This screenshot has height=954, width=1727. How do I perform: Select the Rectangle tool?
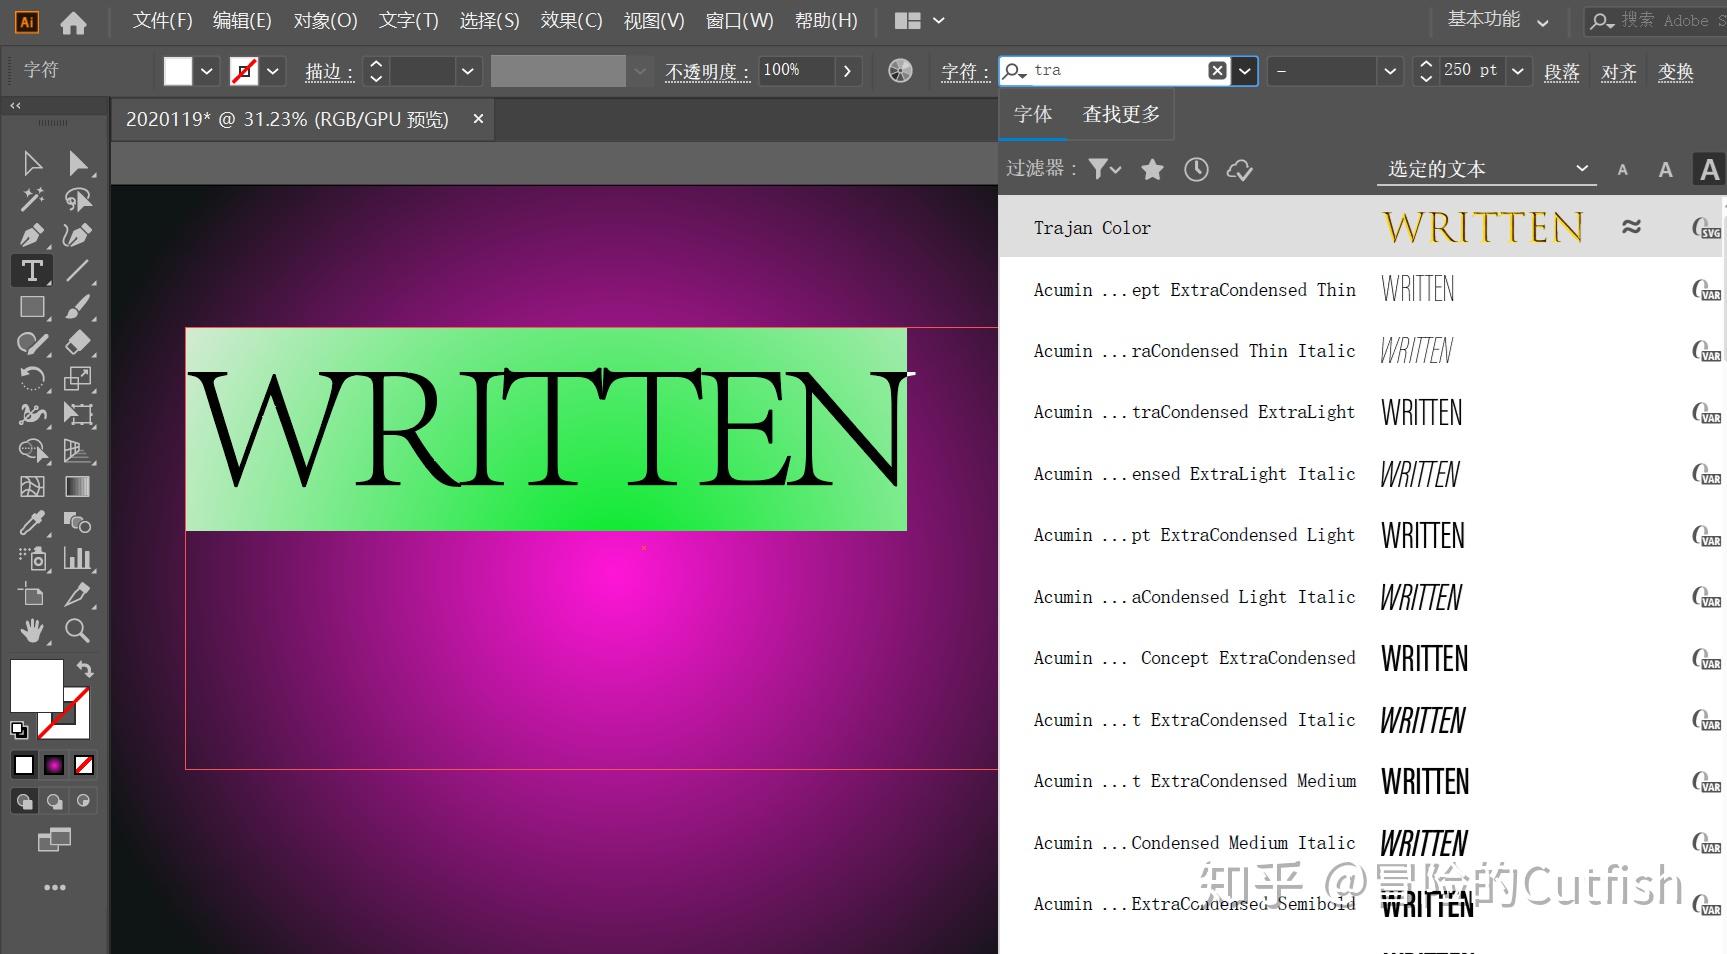[x=32, y=306]
